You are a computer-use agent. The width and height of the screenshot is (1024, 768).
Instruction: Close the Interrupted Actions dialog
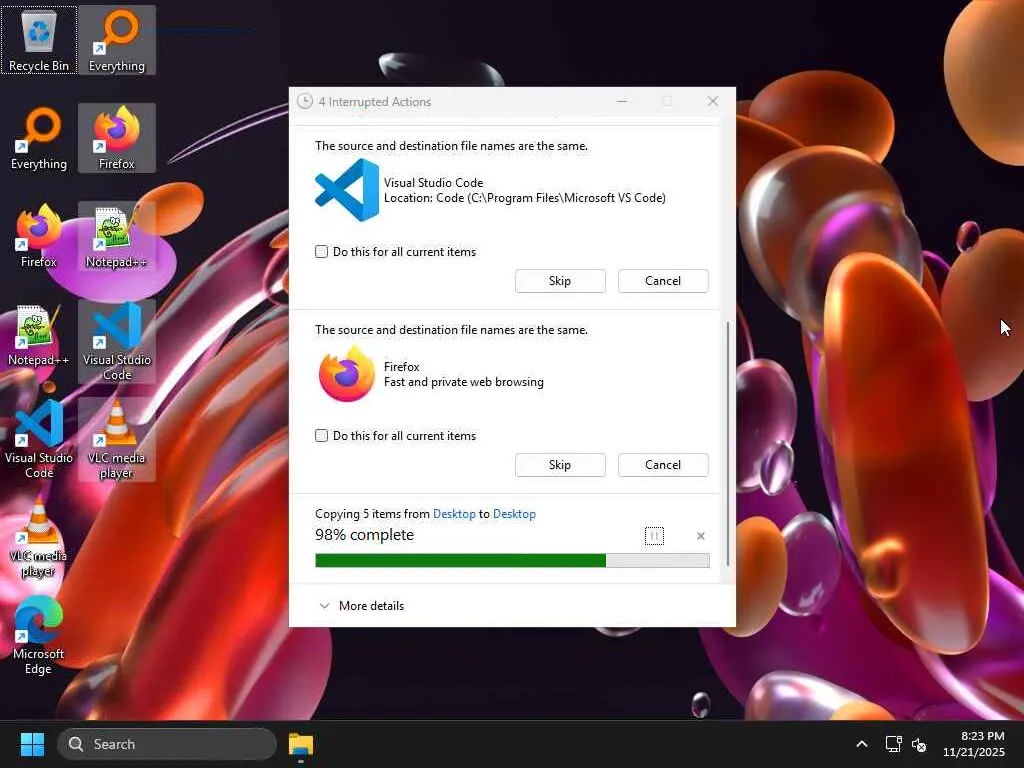[712, 101]
